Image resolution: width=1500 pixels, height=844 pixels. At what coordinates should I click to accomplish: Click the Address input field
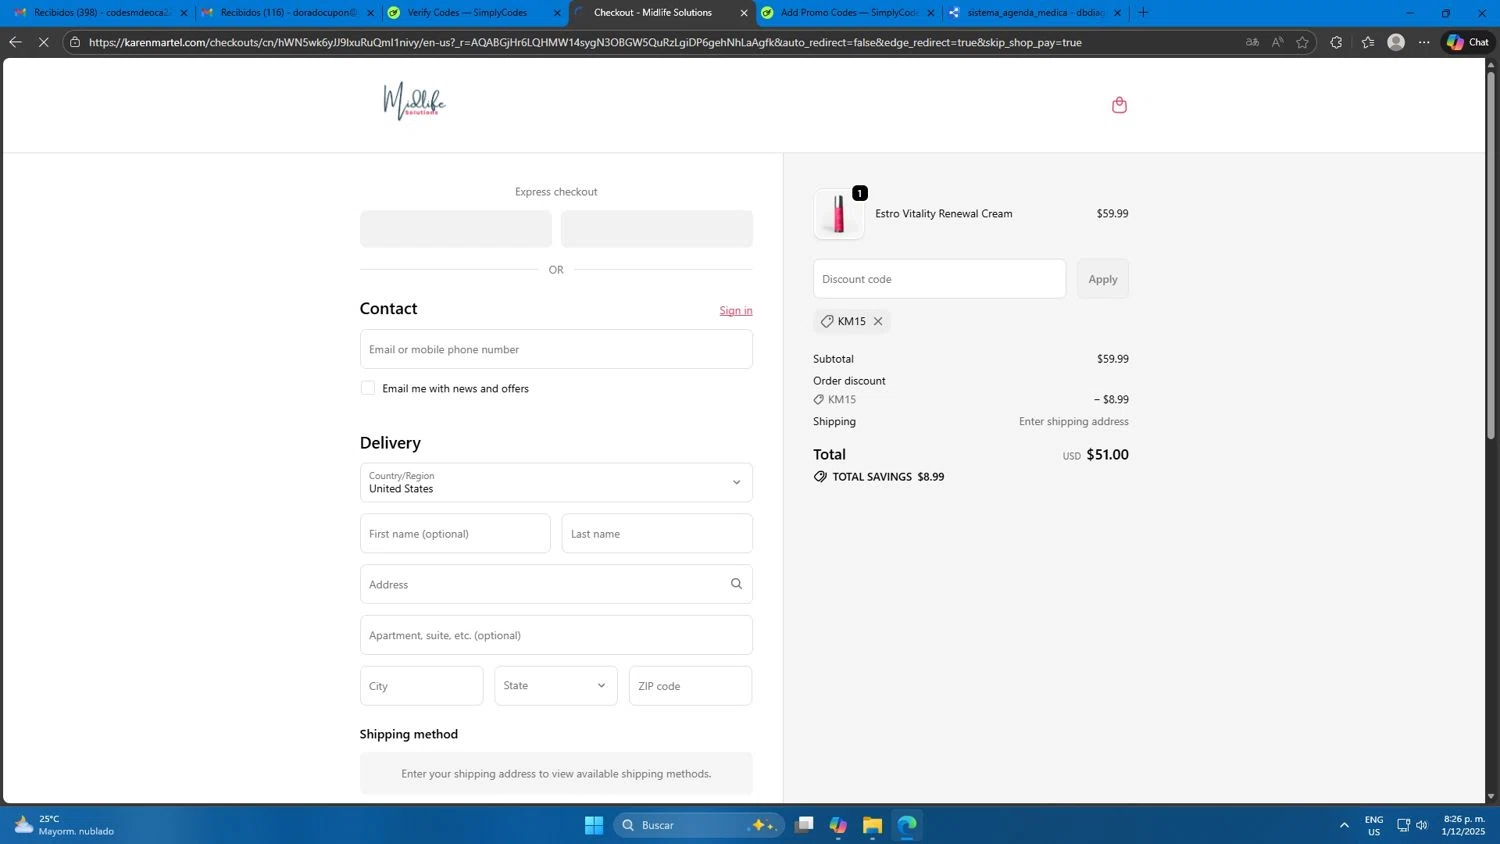click(556, 584)
